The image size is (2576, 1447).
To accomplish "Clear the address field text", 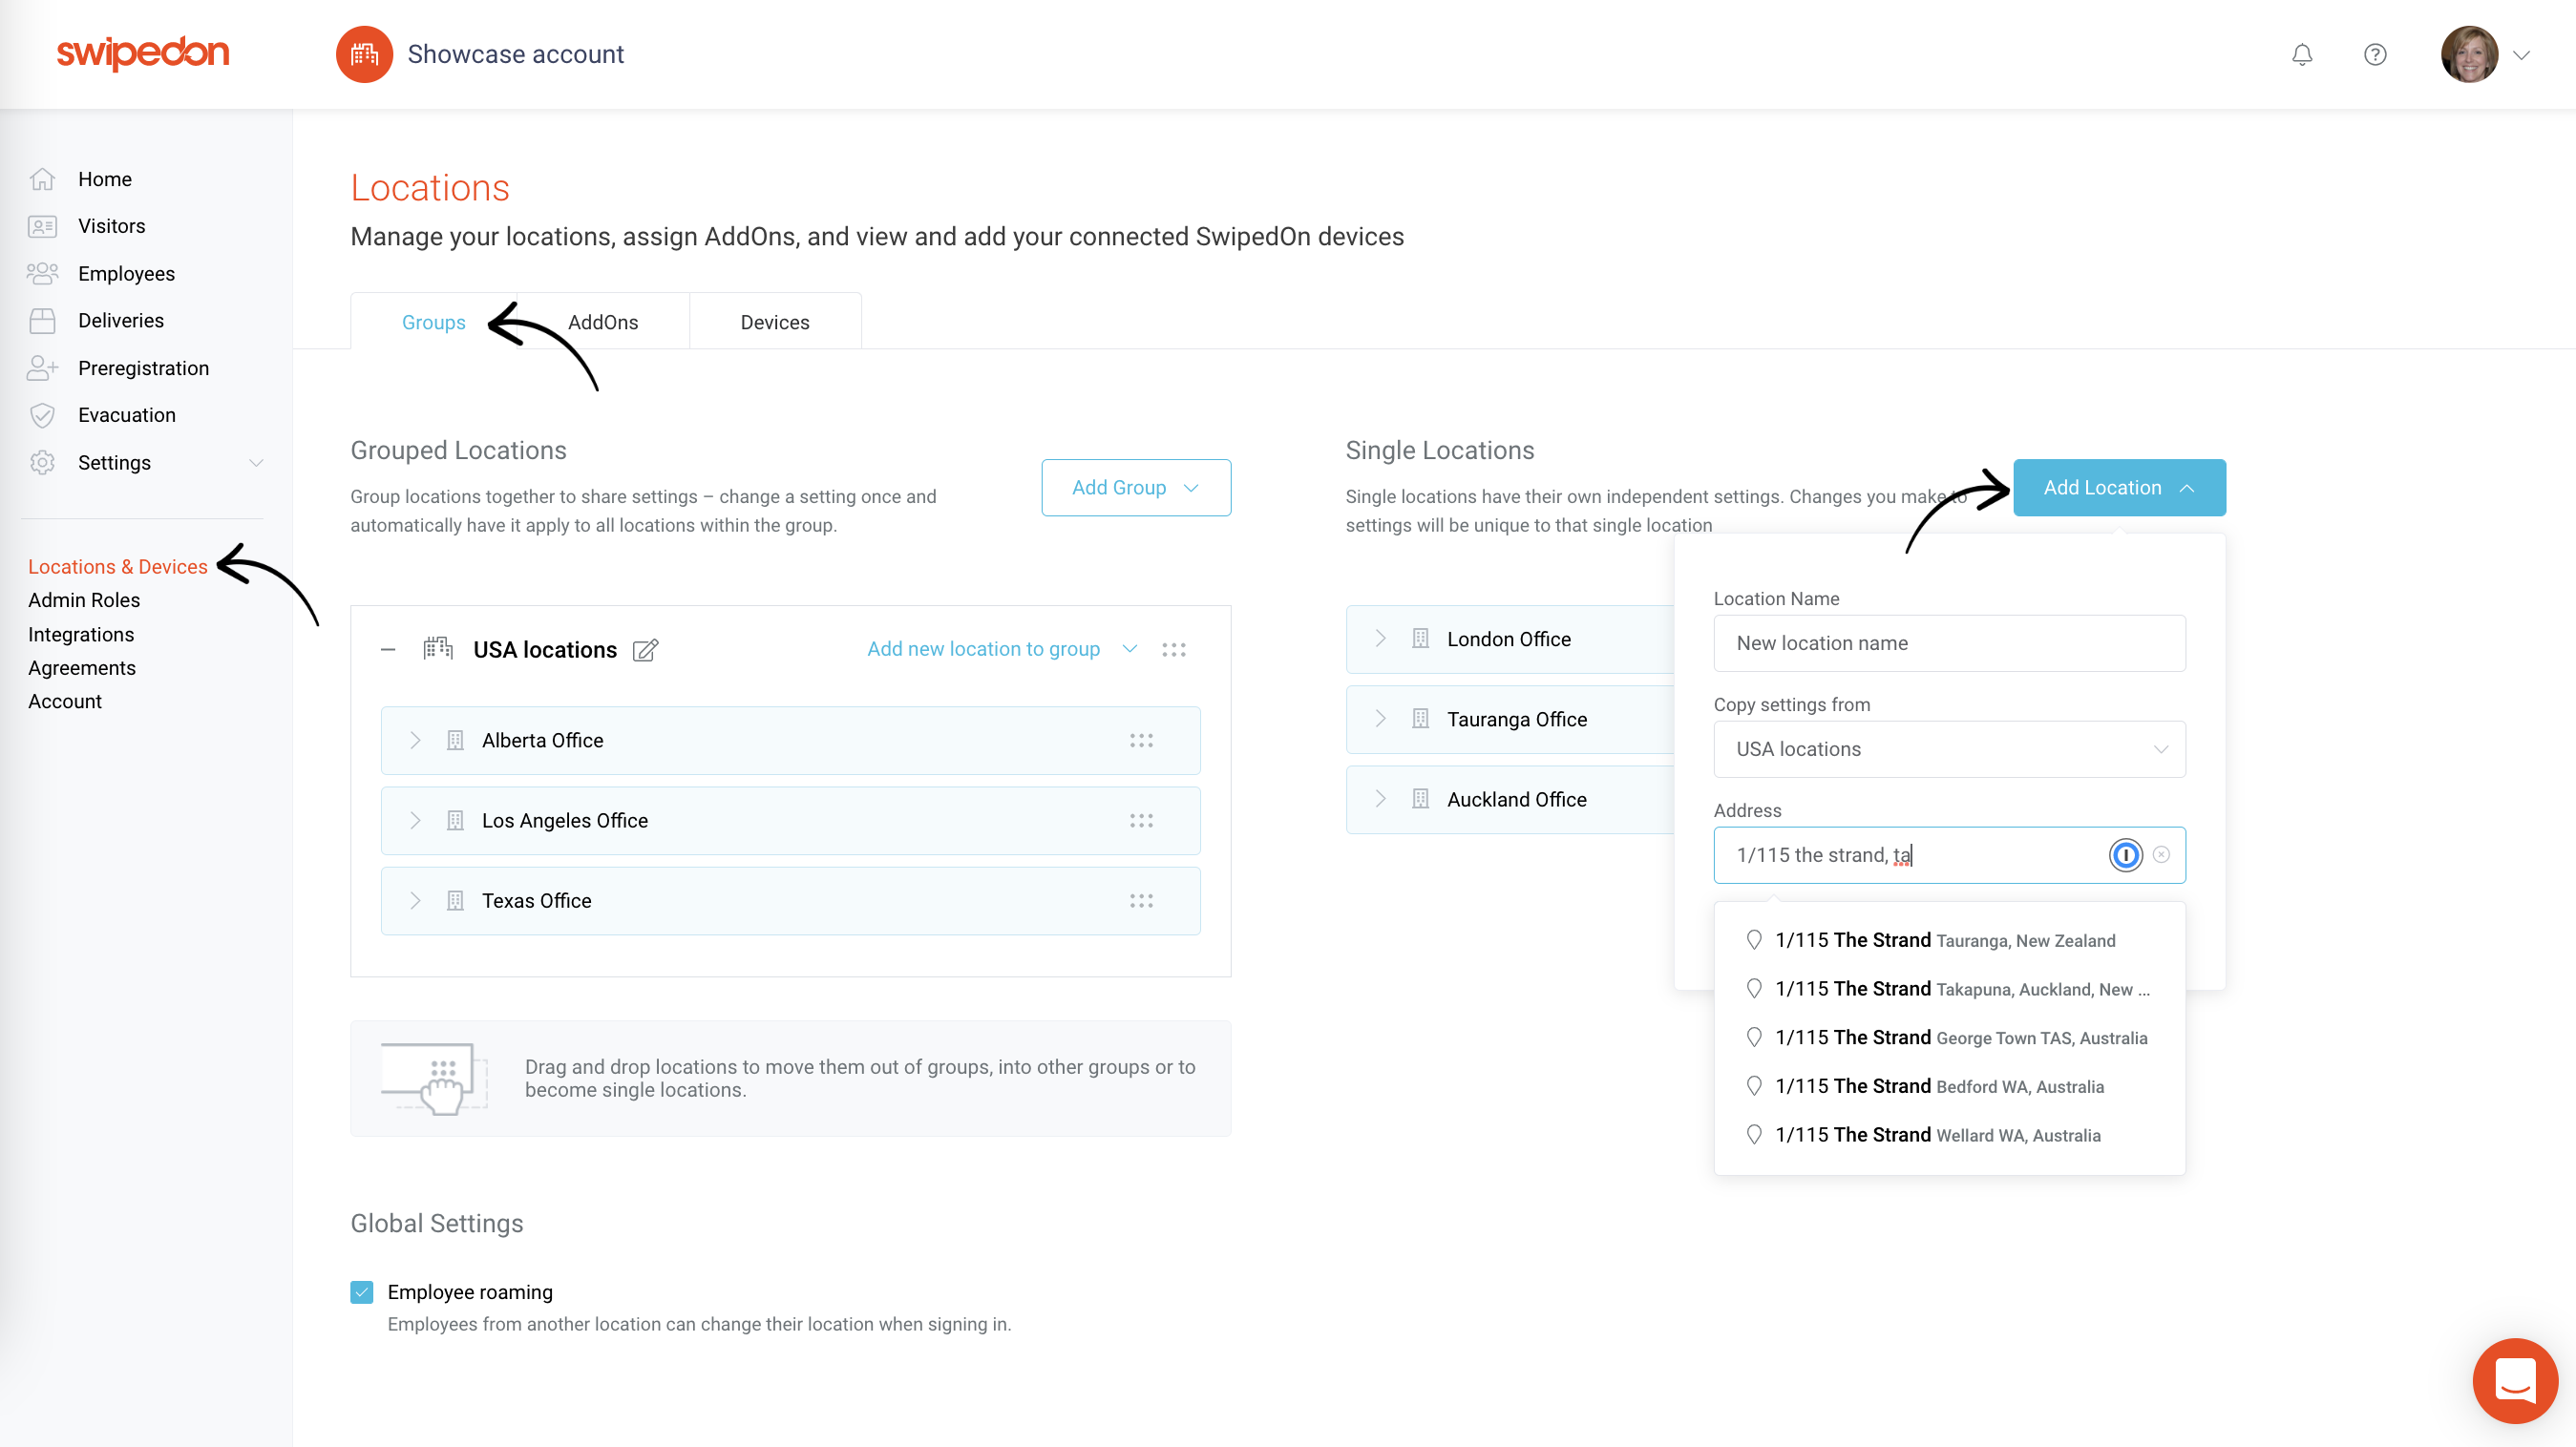I will 2161,855.
